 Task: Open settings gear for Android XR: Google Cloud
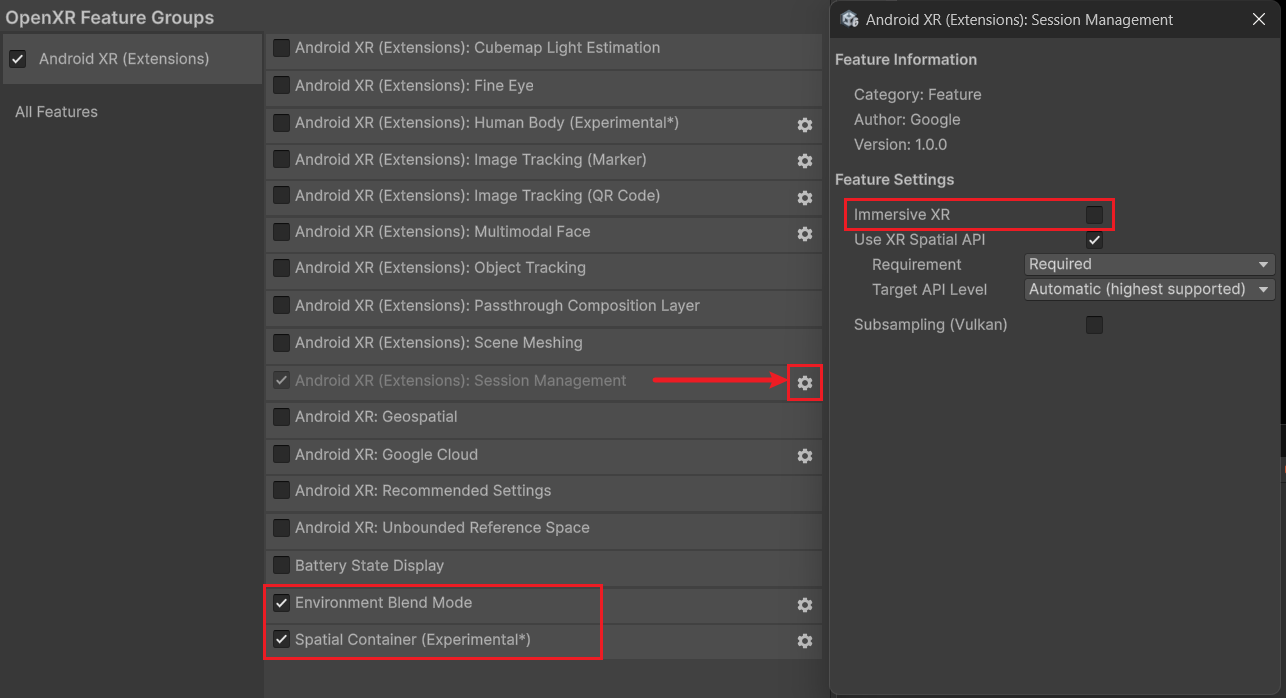pyautogui.click(x=804, y=456)
